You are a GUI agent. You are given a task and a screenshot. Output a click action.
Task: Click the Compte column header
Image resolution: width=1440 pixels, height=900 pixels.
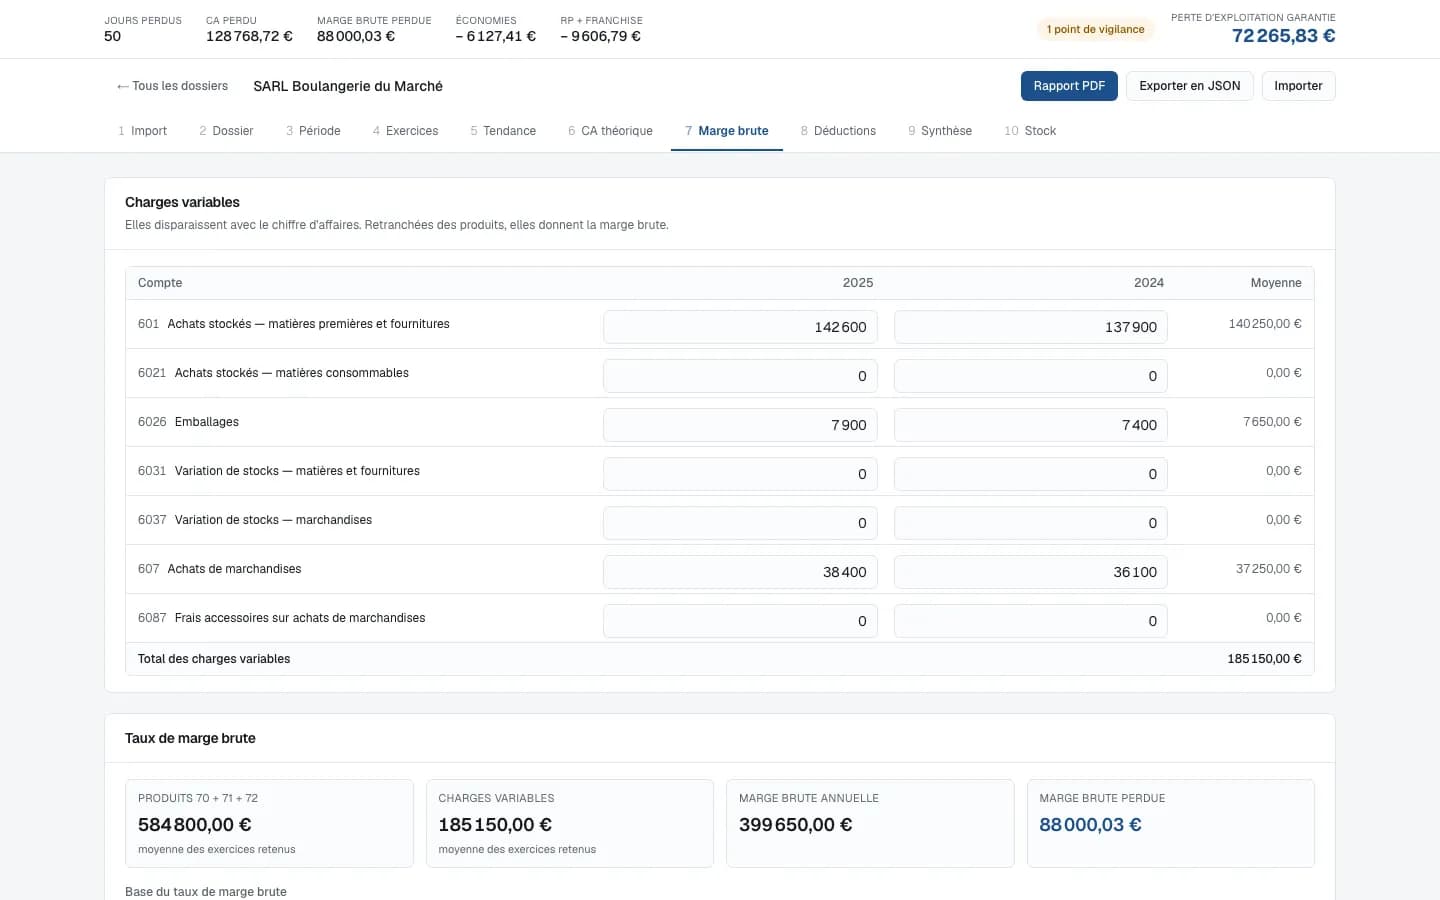160,283
